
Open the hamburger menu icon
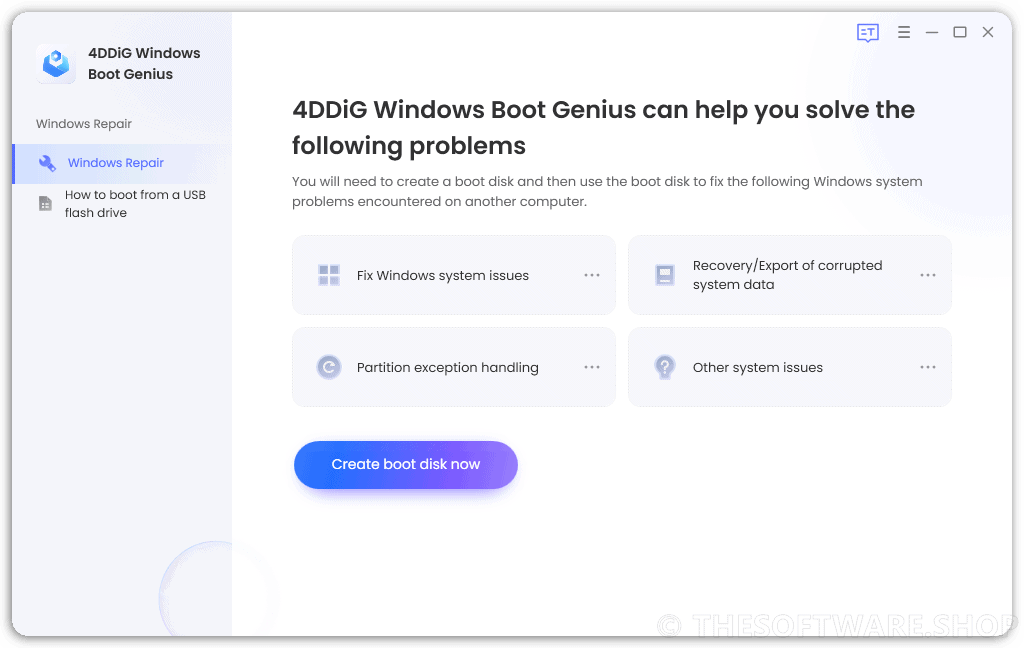[904, 32]
